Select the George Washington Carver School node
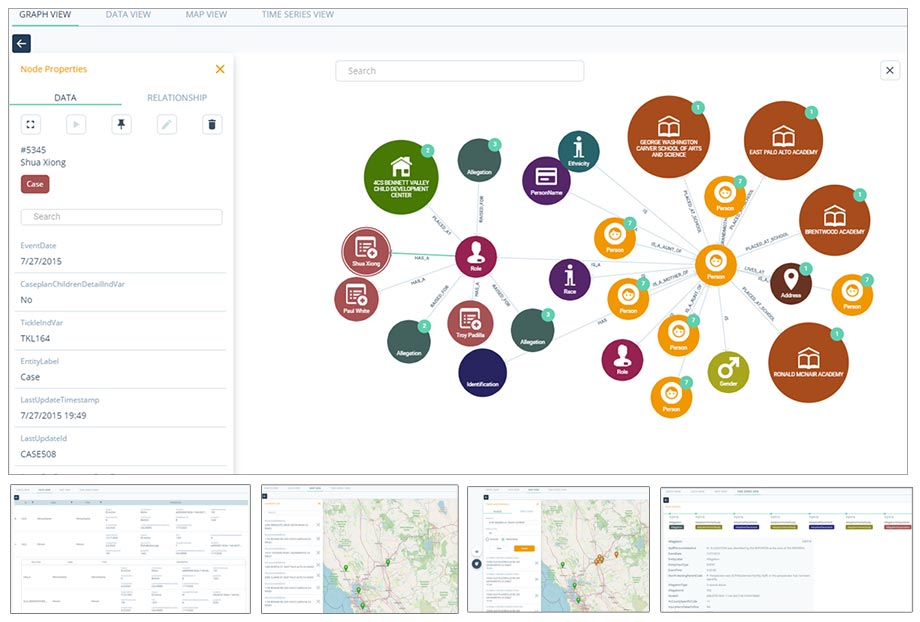Image resolution: width=920 pixels, height=622 pixels. pyautogui.click(x=668, y=137)
